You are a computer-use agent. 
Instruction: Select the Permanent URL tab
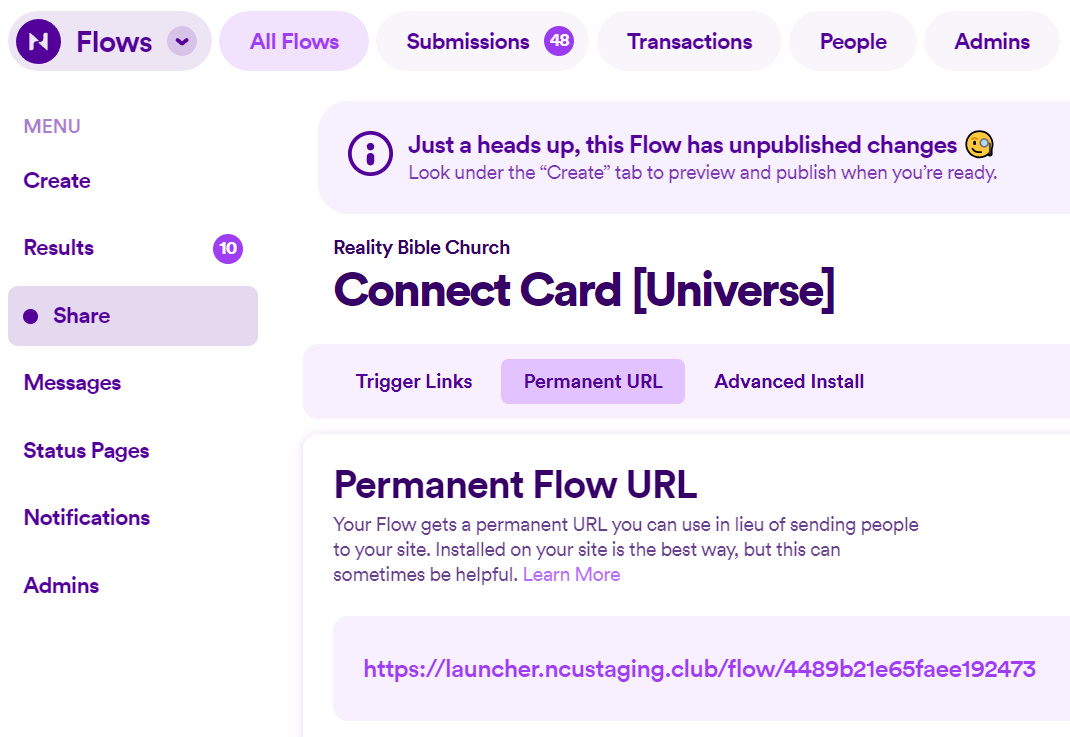592,381
